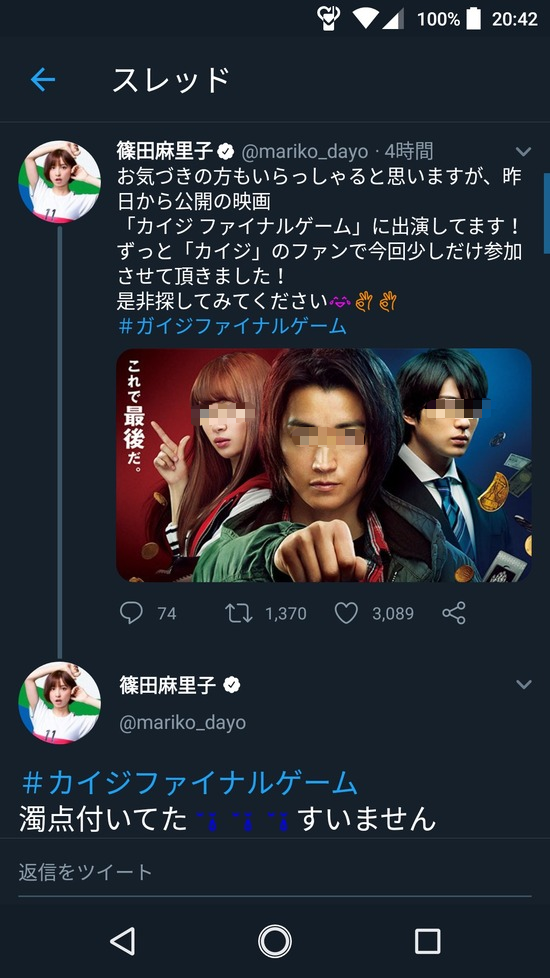
Task: Tap the 4時間 timestamp on first tweet
Action: (409, 151)
